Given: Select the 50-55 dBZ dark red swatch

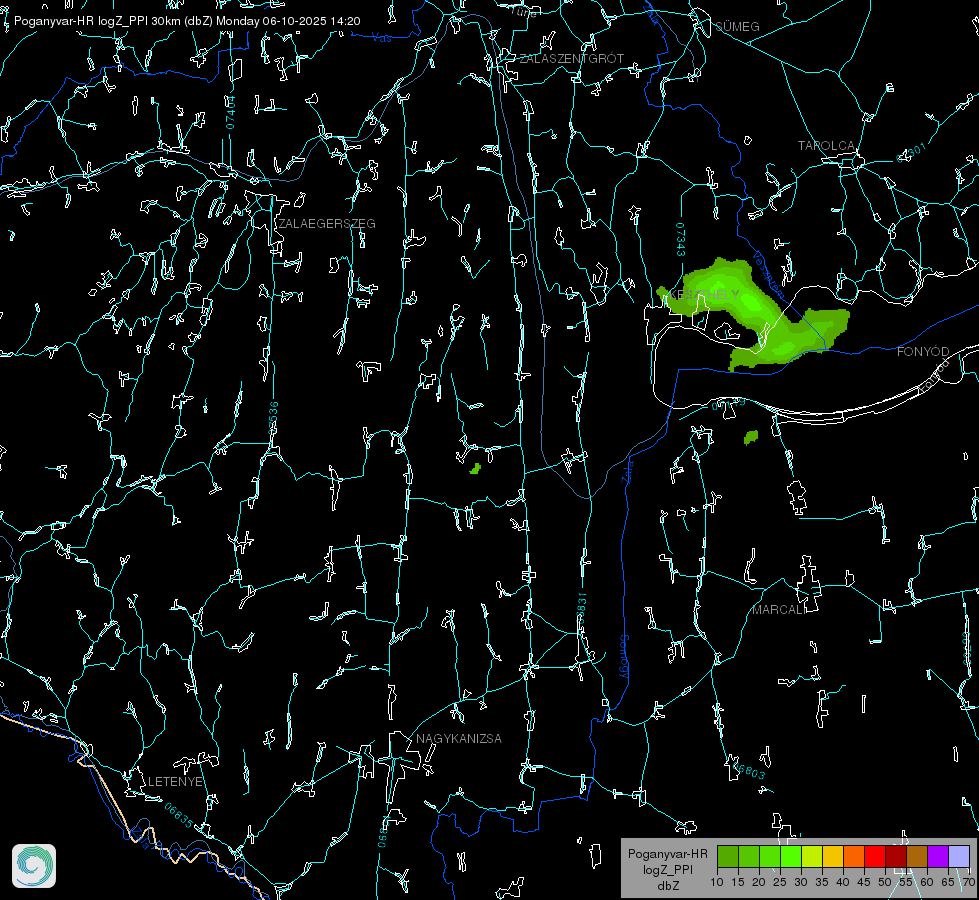Looking at the screenshot, I should [x=896, y=856].
